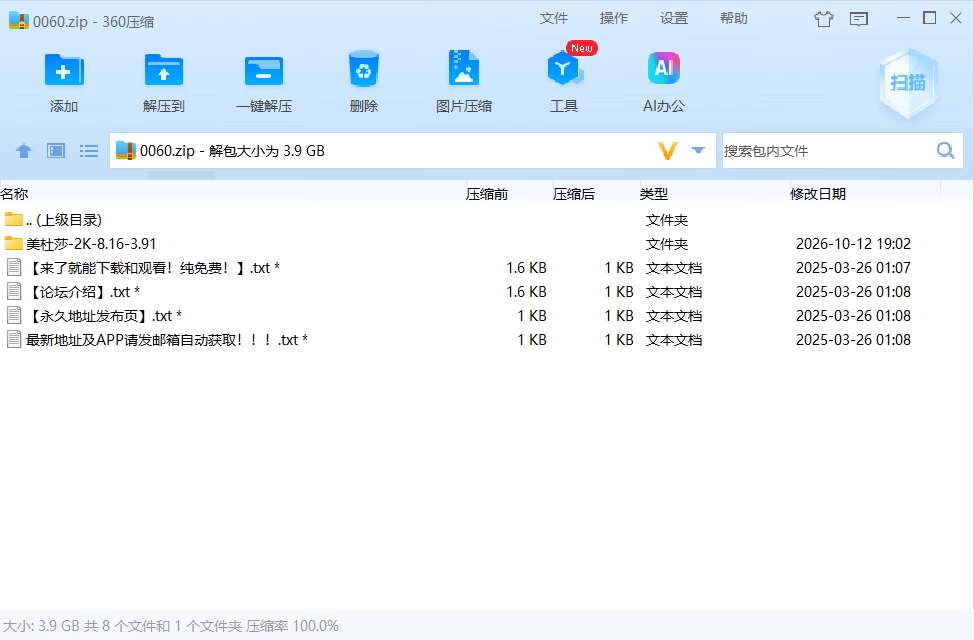The height and width of the screenshot is (640, 974).
Task: Switch to the thumbnail view icon
Action: [56, 150]
